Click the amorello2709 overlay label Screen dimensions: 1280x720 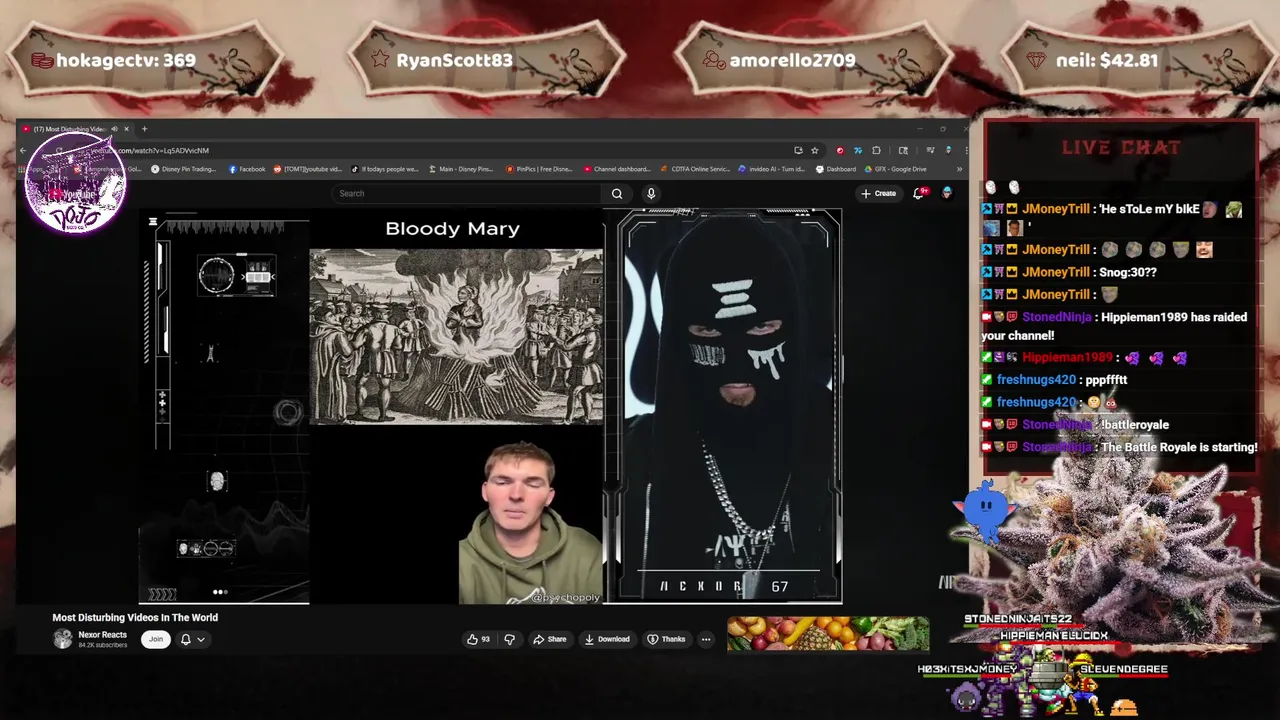(792, 60)
